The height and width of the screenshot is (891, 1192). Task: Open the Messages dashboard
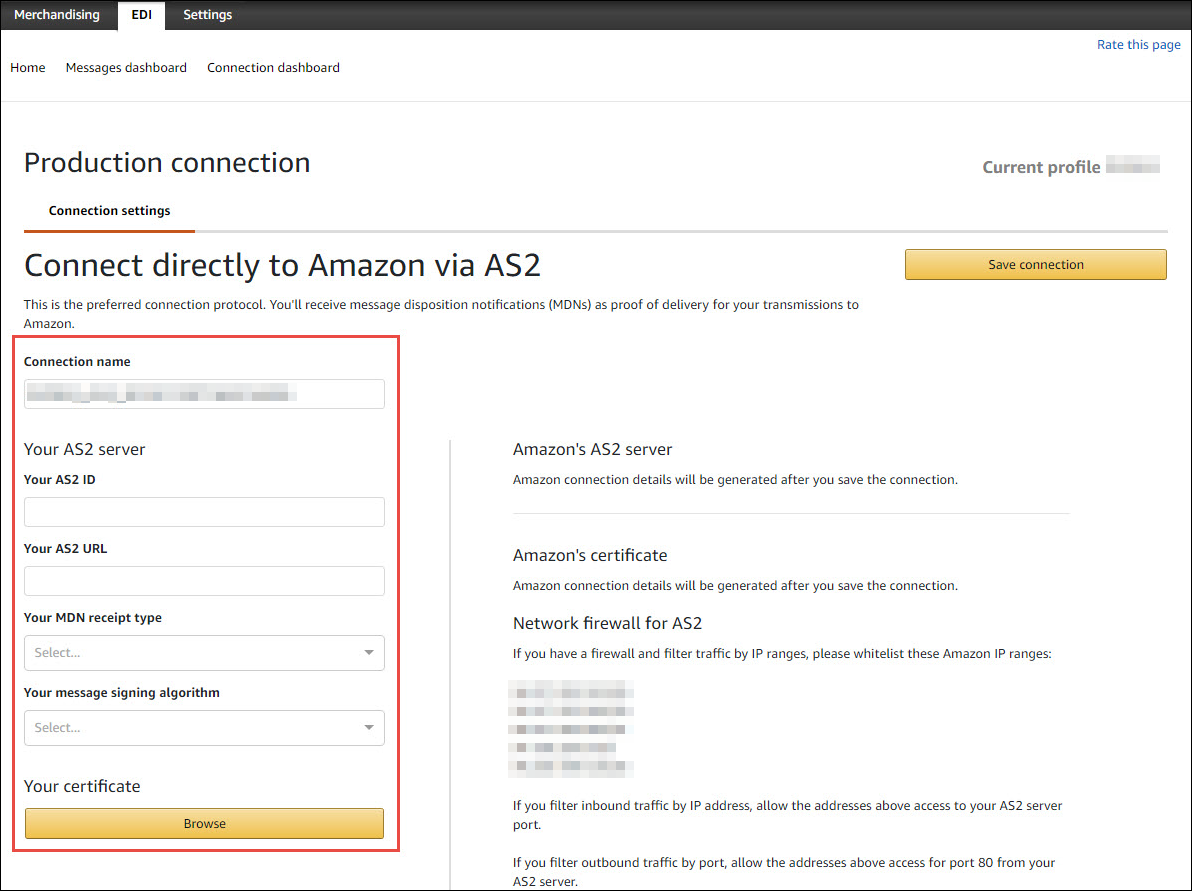126,68
